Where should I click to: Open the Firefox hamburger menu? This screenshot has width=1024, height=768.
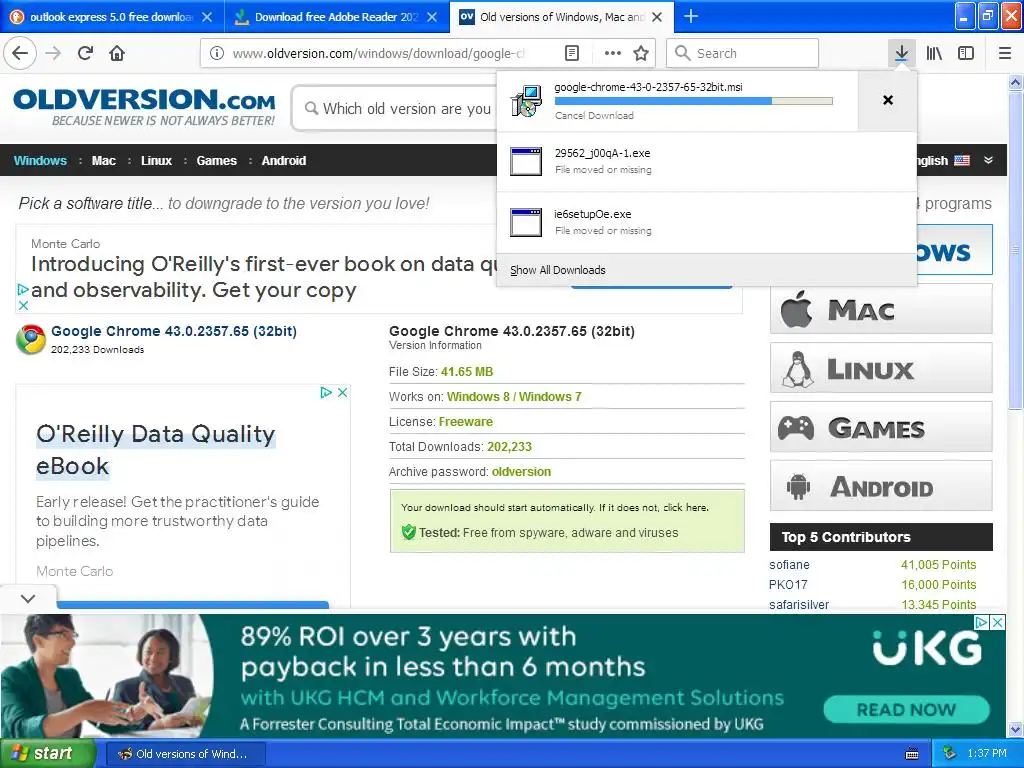[x=1005, y=54]
